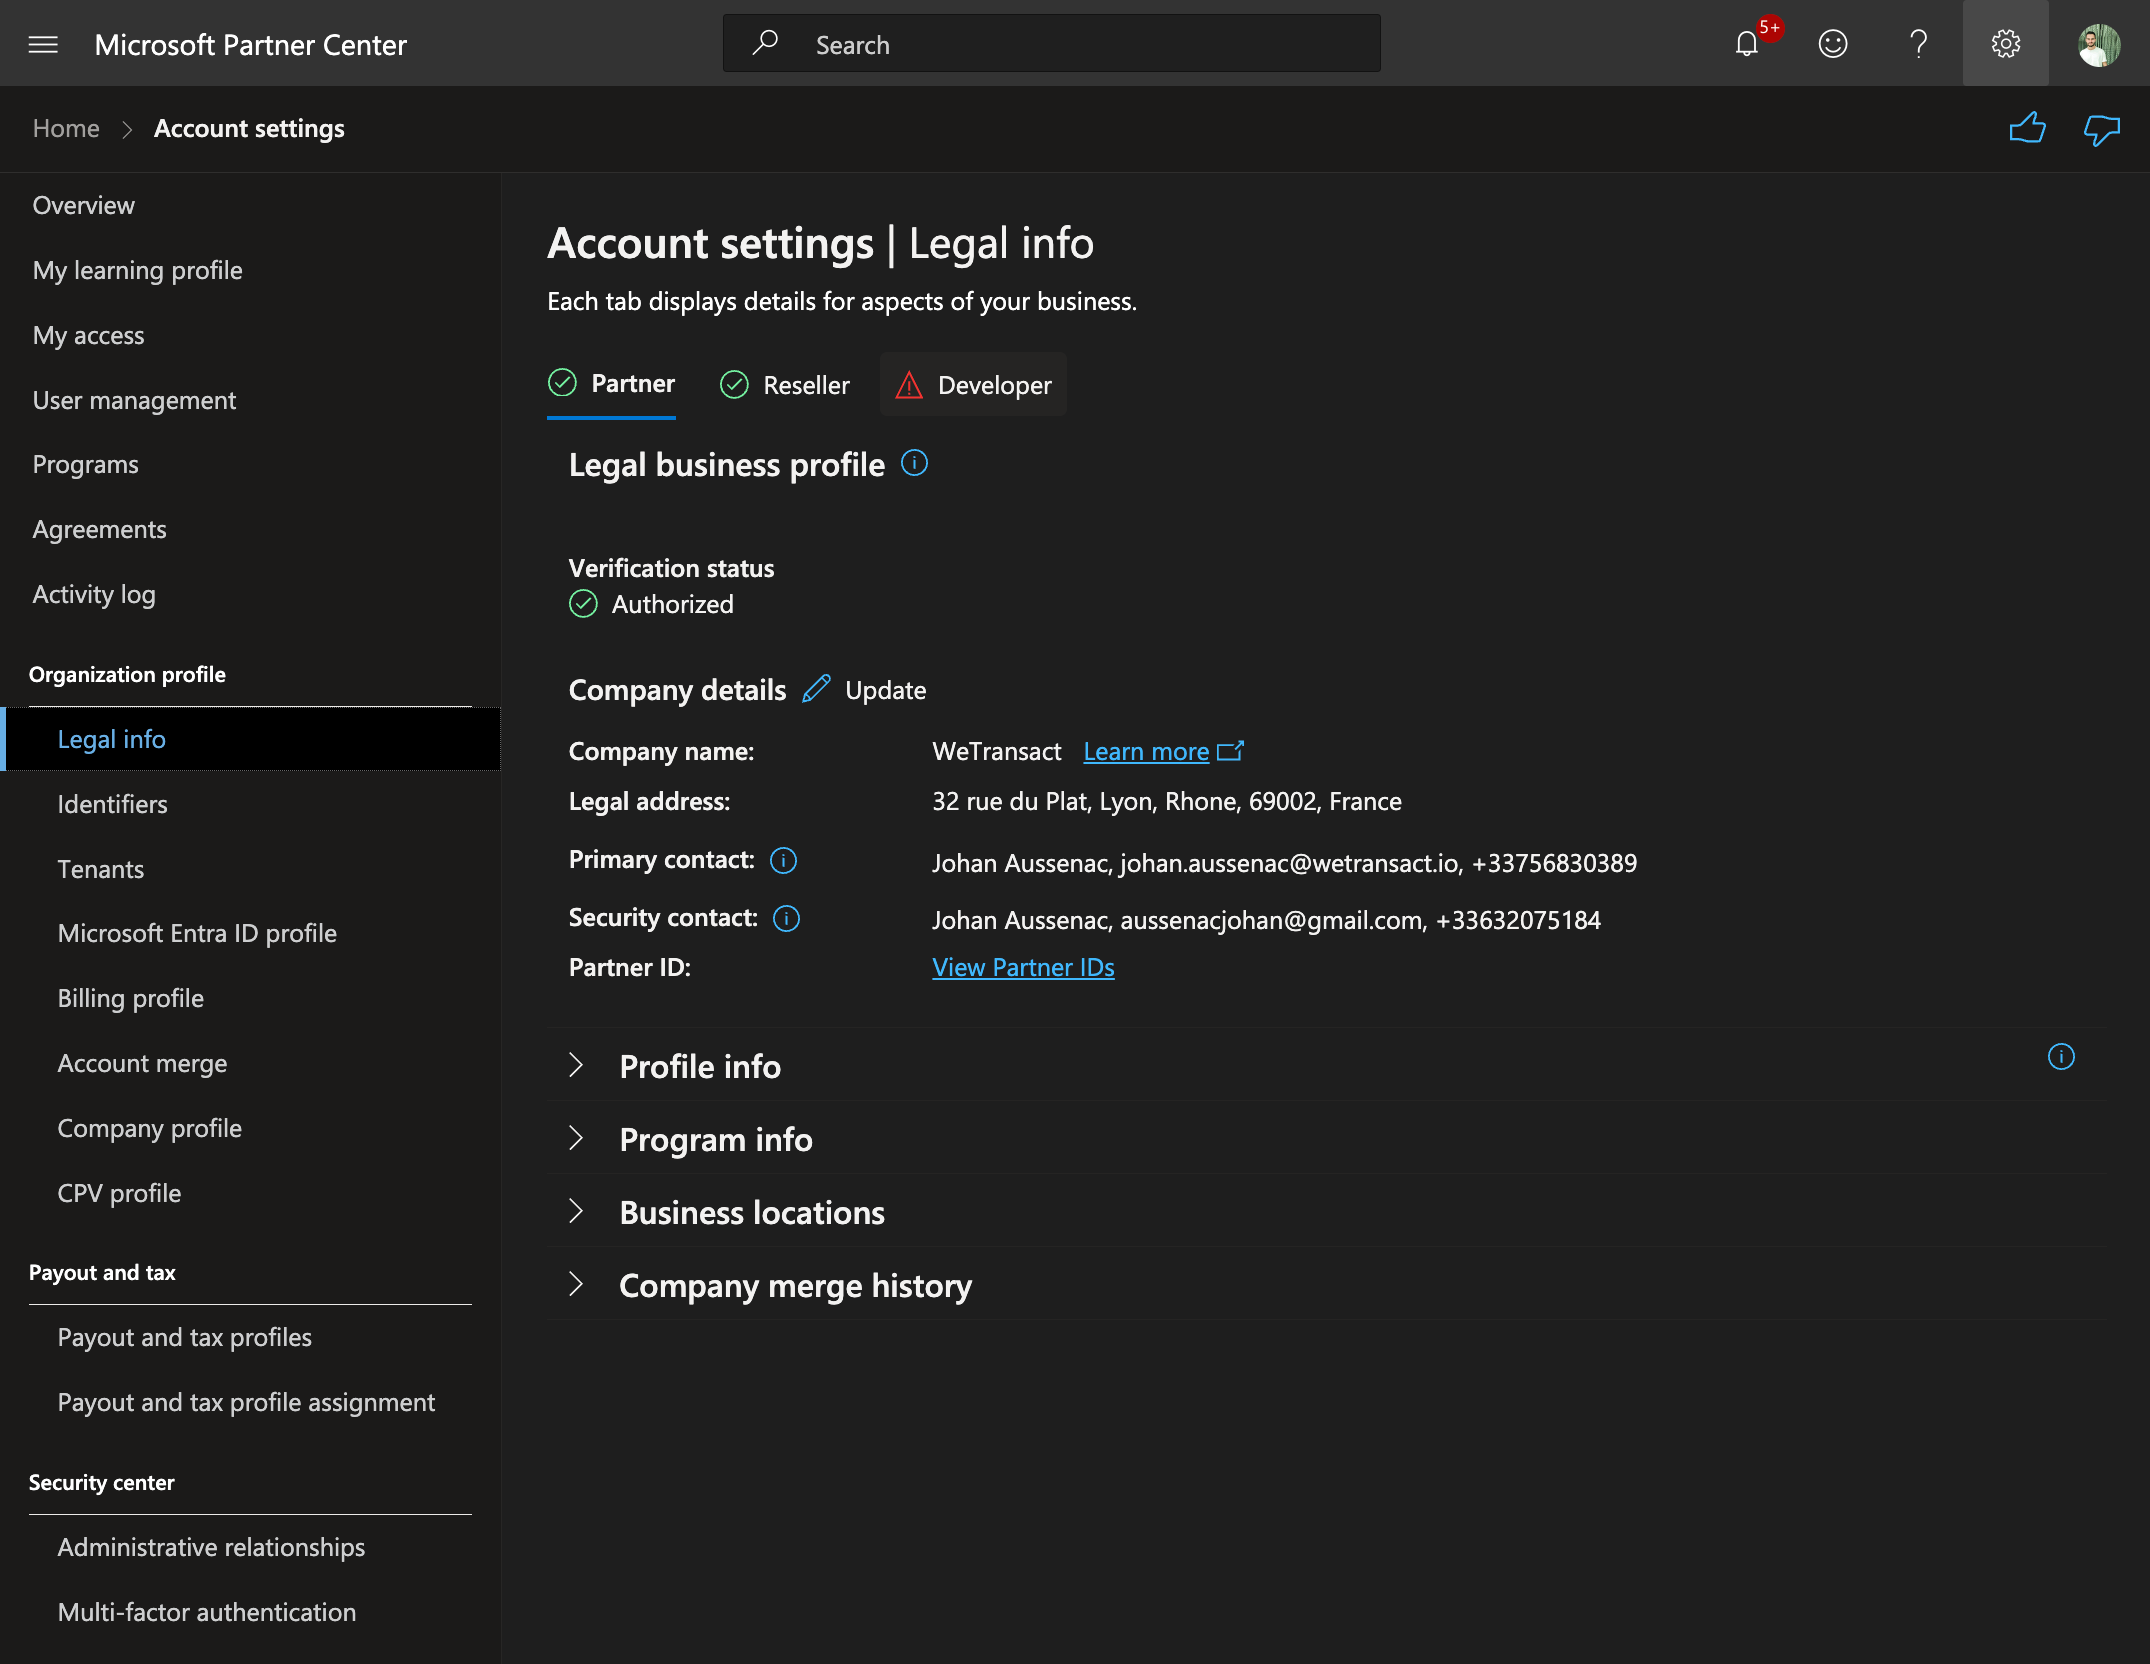Click external link icon after Learn more

[x=1230, y=751]
